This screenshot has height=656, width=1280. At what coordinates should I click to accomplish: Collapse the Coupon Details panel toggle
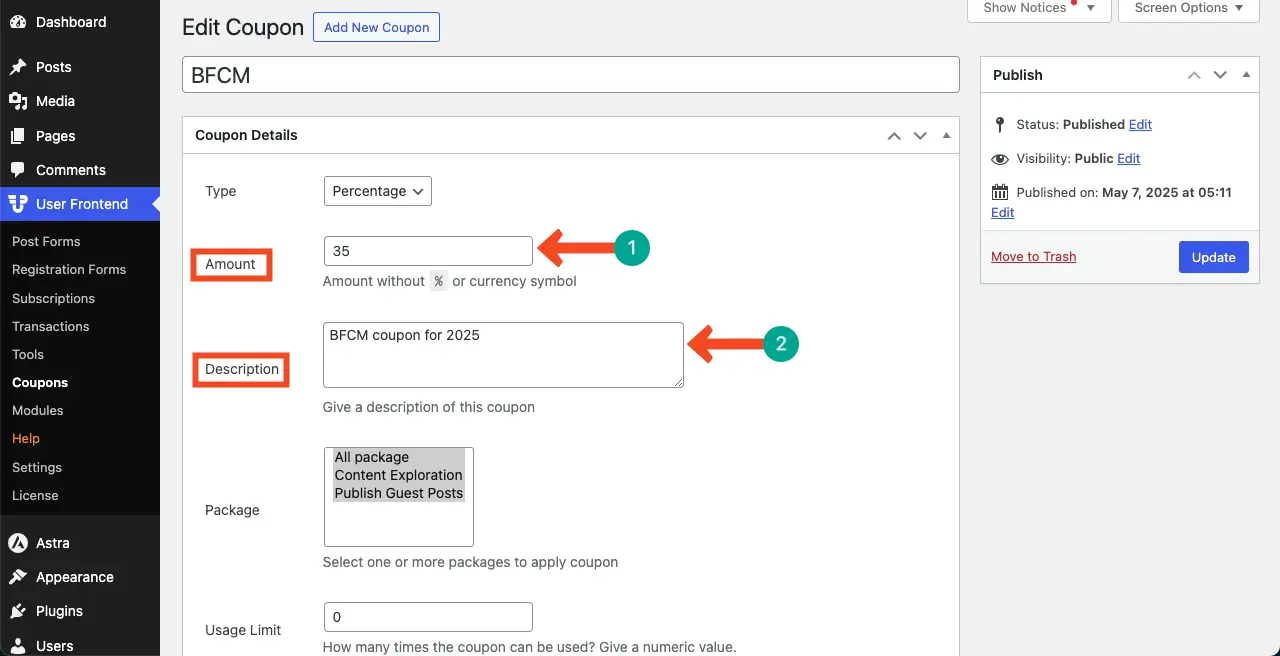[946, 135]
